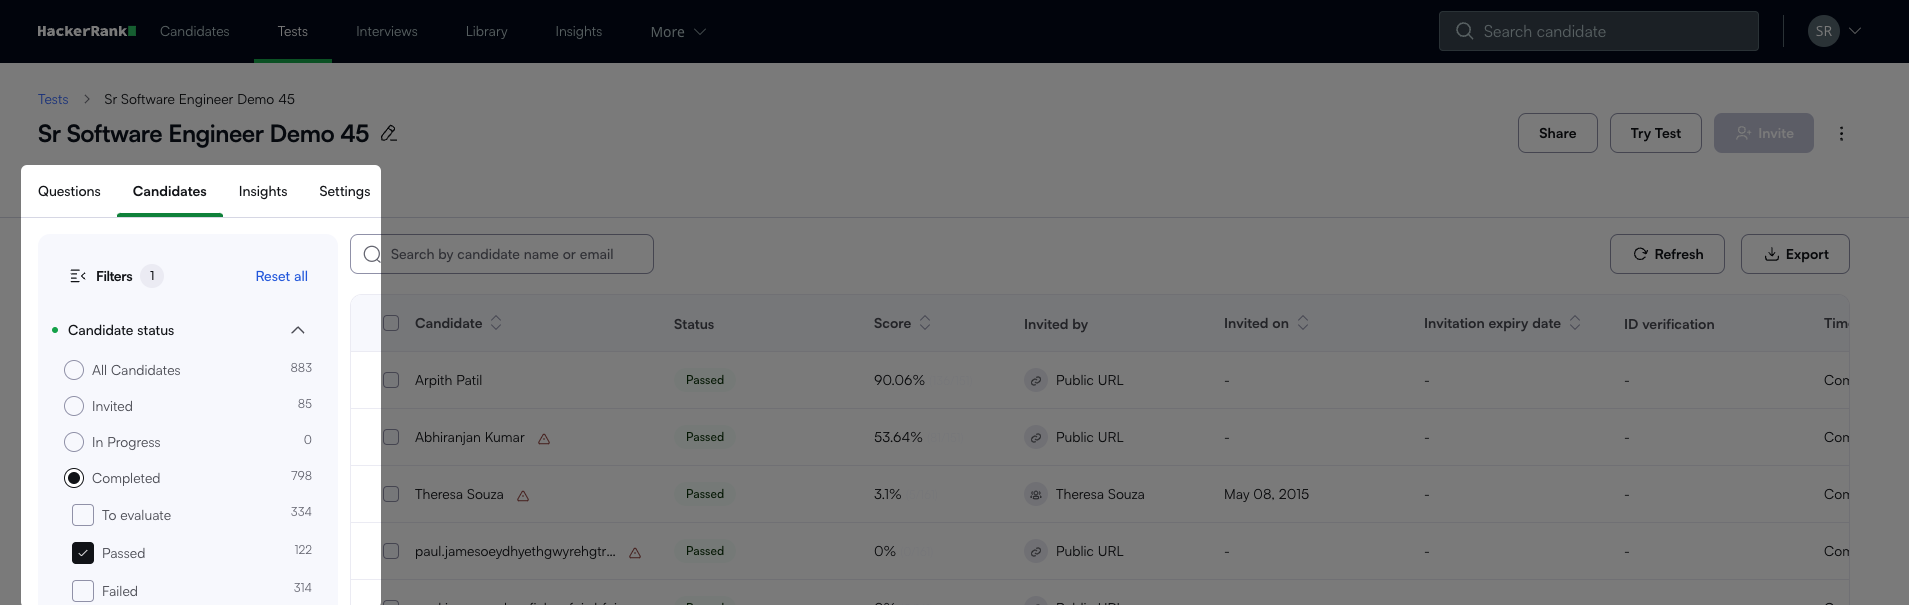
Task: Collapse the Candidate status filter section
Action: (x=297, y=330)
